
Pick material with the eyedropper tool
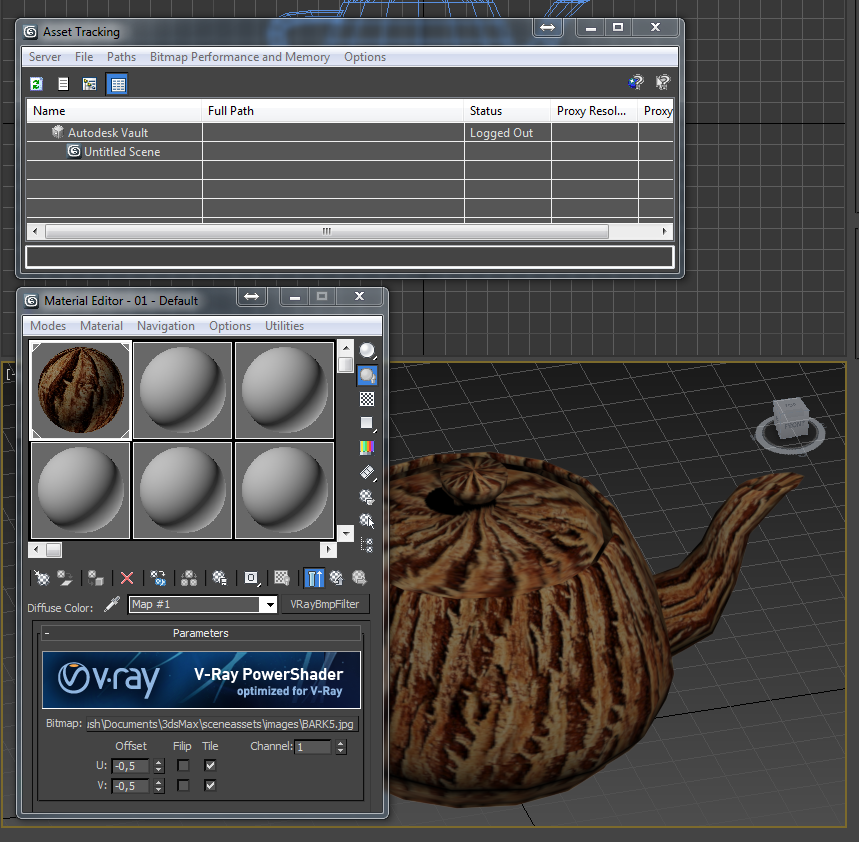(112, 605)
